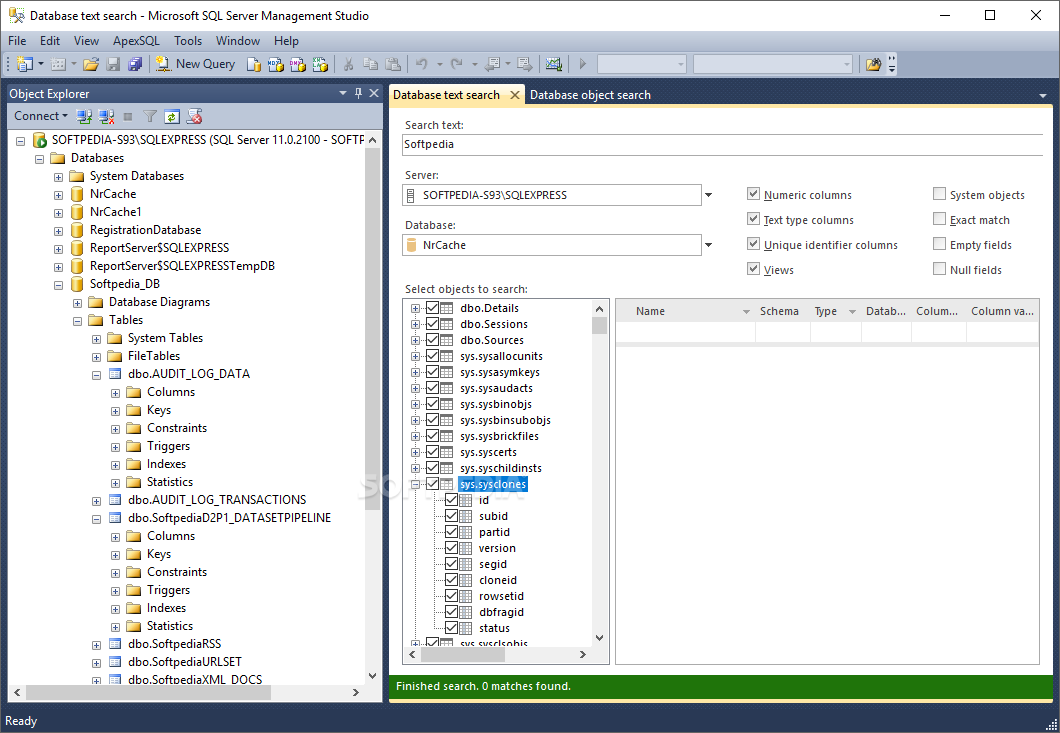
Task: Click the Paste clipboard icon
Action: coord(393,64)
